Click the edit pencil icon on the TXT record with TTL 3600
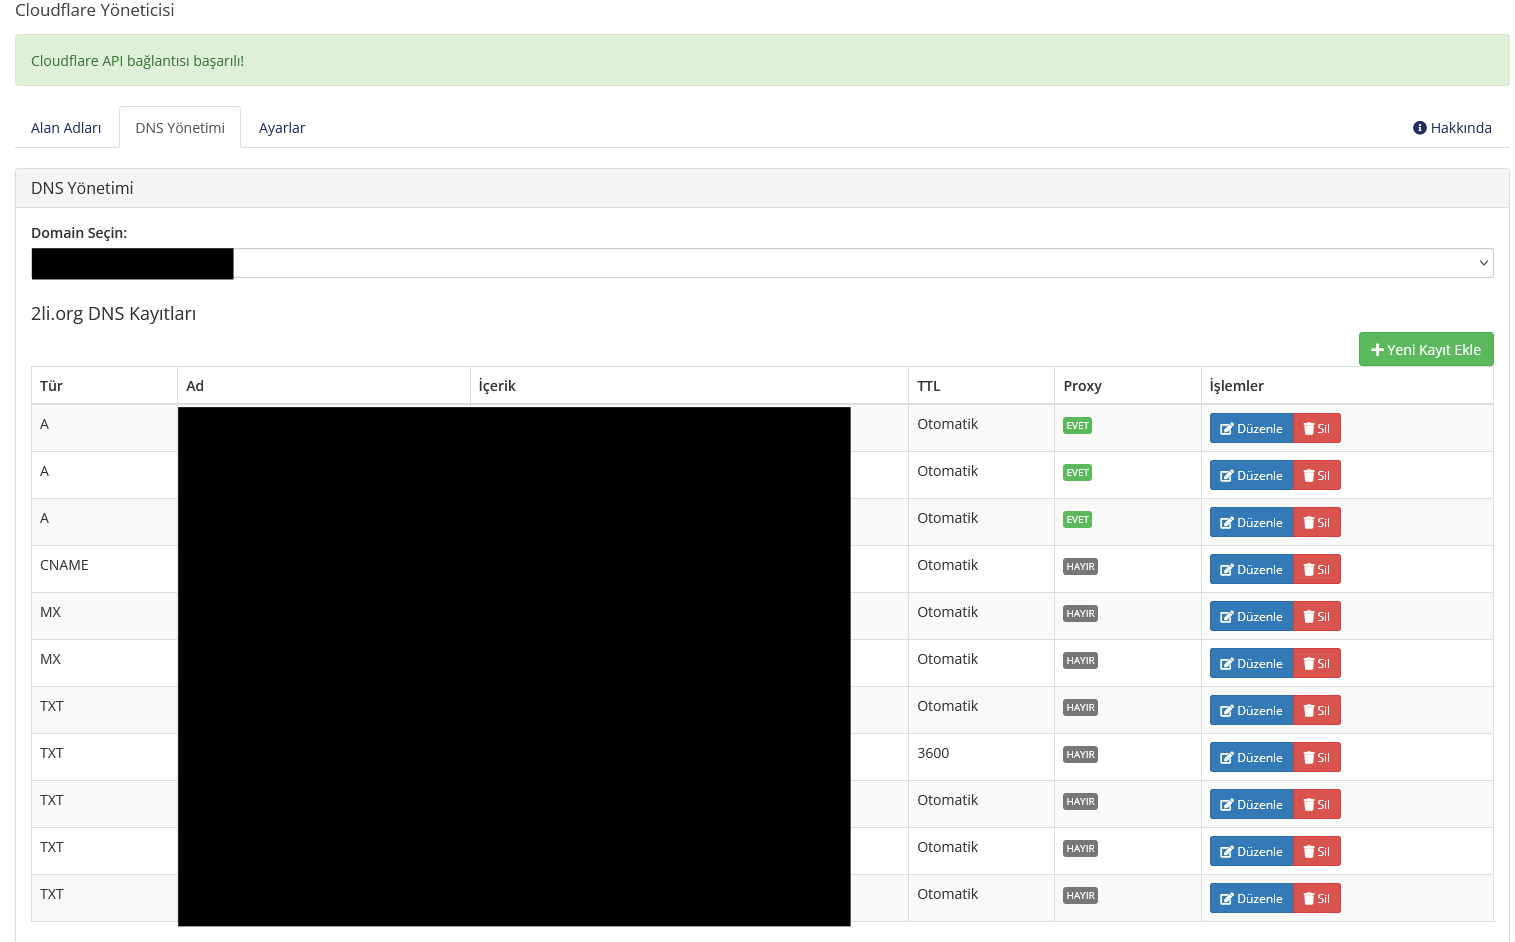 pyautogui.click(x=1226, y=757)
